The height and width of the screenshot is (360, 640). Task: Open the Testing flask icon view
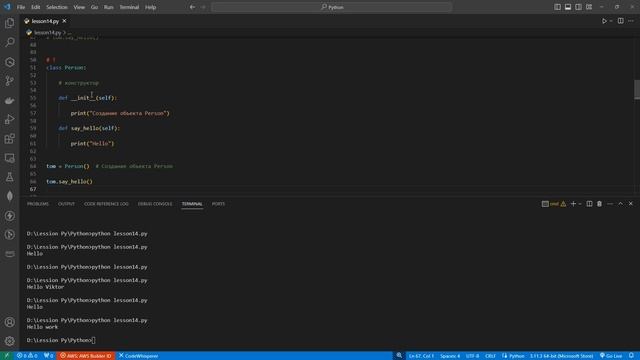click(x=9, y=177)
